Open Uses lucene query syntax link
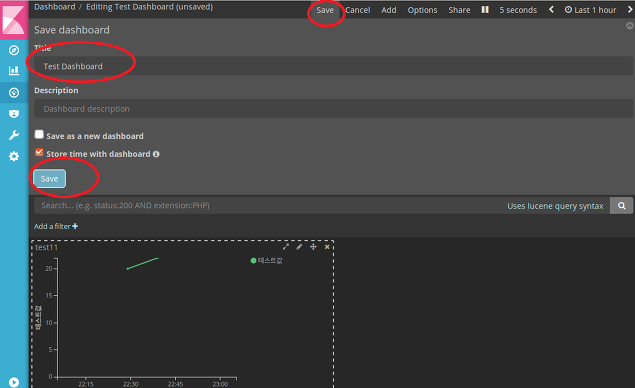The width and height of the screenshot is (635, 388). 555,206
